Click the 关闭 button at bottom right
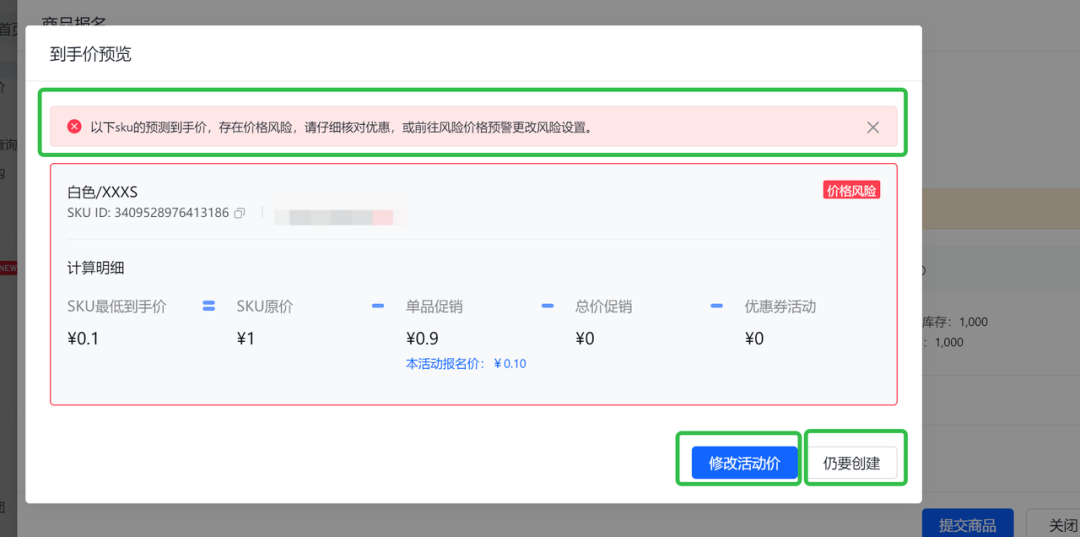This screenshot has height=537, width=1080. point(1062,525)
